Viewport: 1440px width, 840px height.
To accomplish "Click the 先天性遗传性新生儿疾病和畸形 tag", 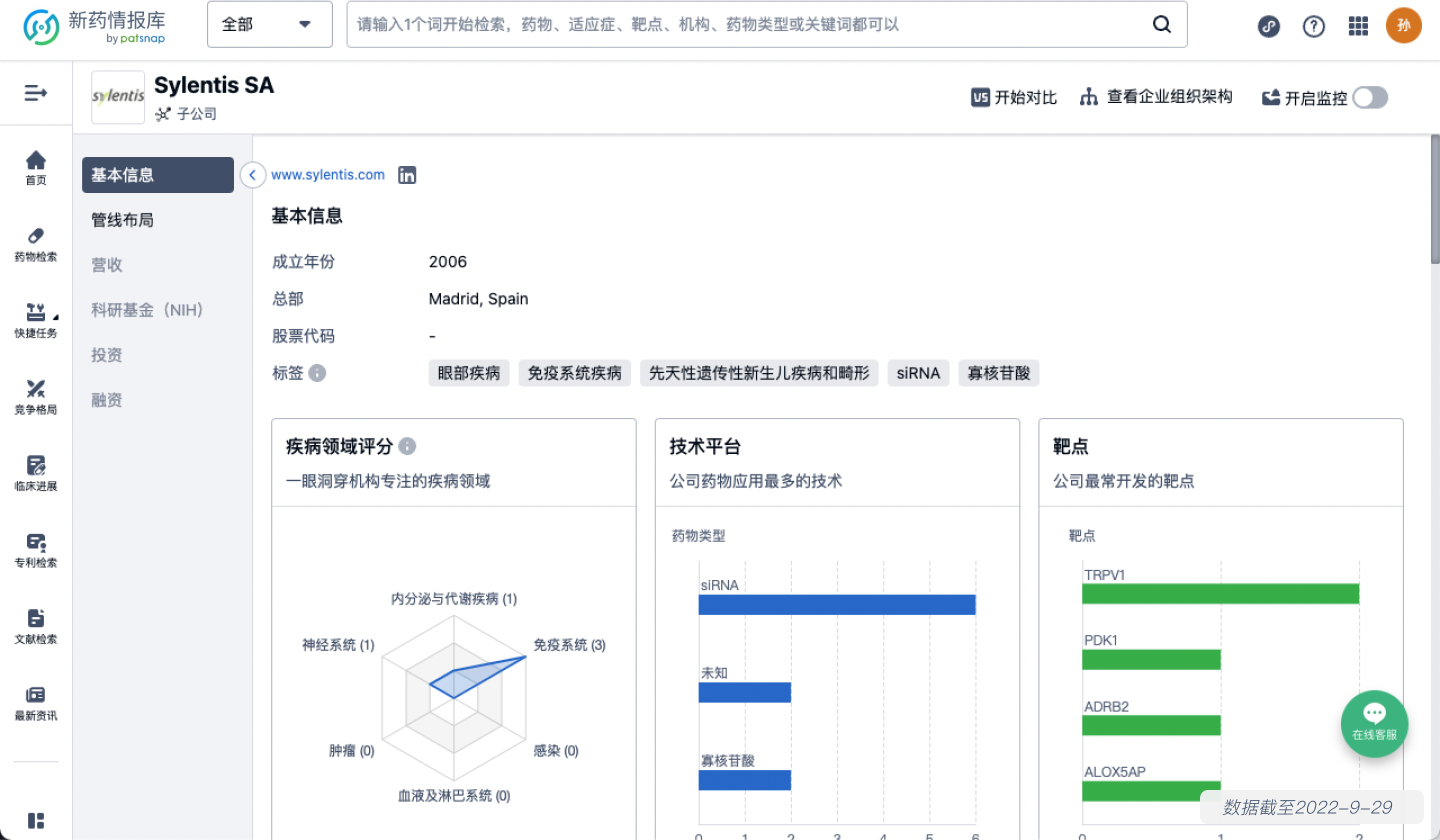I will (759, 373).
